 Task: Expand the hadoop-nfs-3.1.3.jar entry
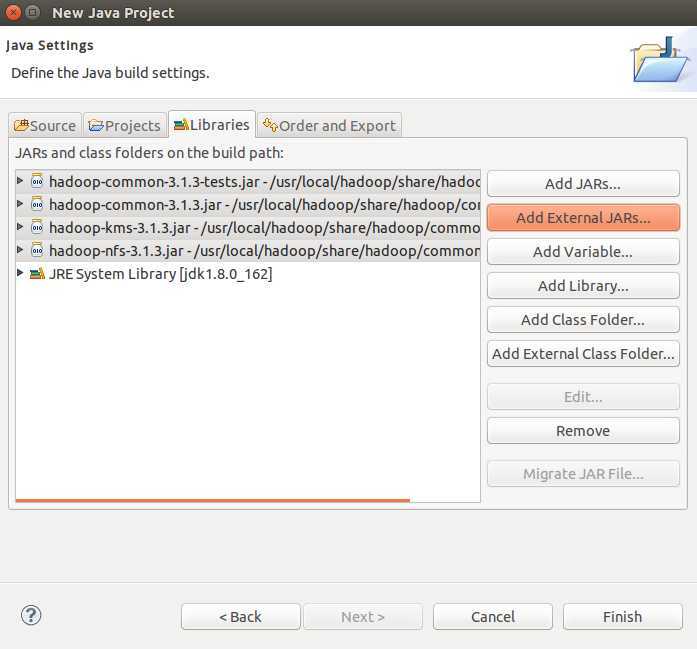(20, 250)
